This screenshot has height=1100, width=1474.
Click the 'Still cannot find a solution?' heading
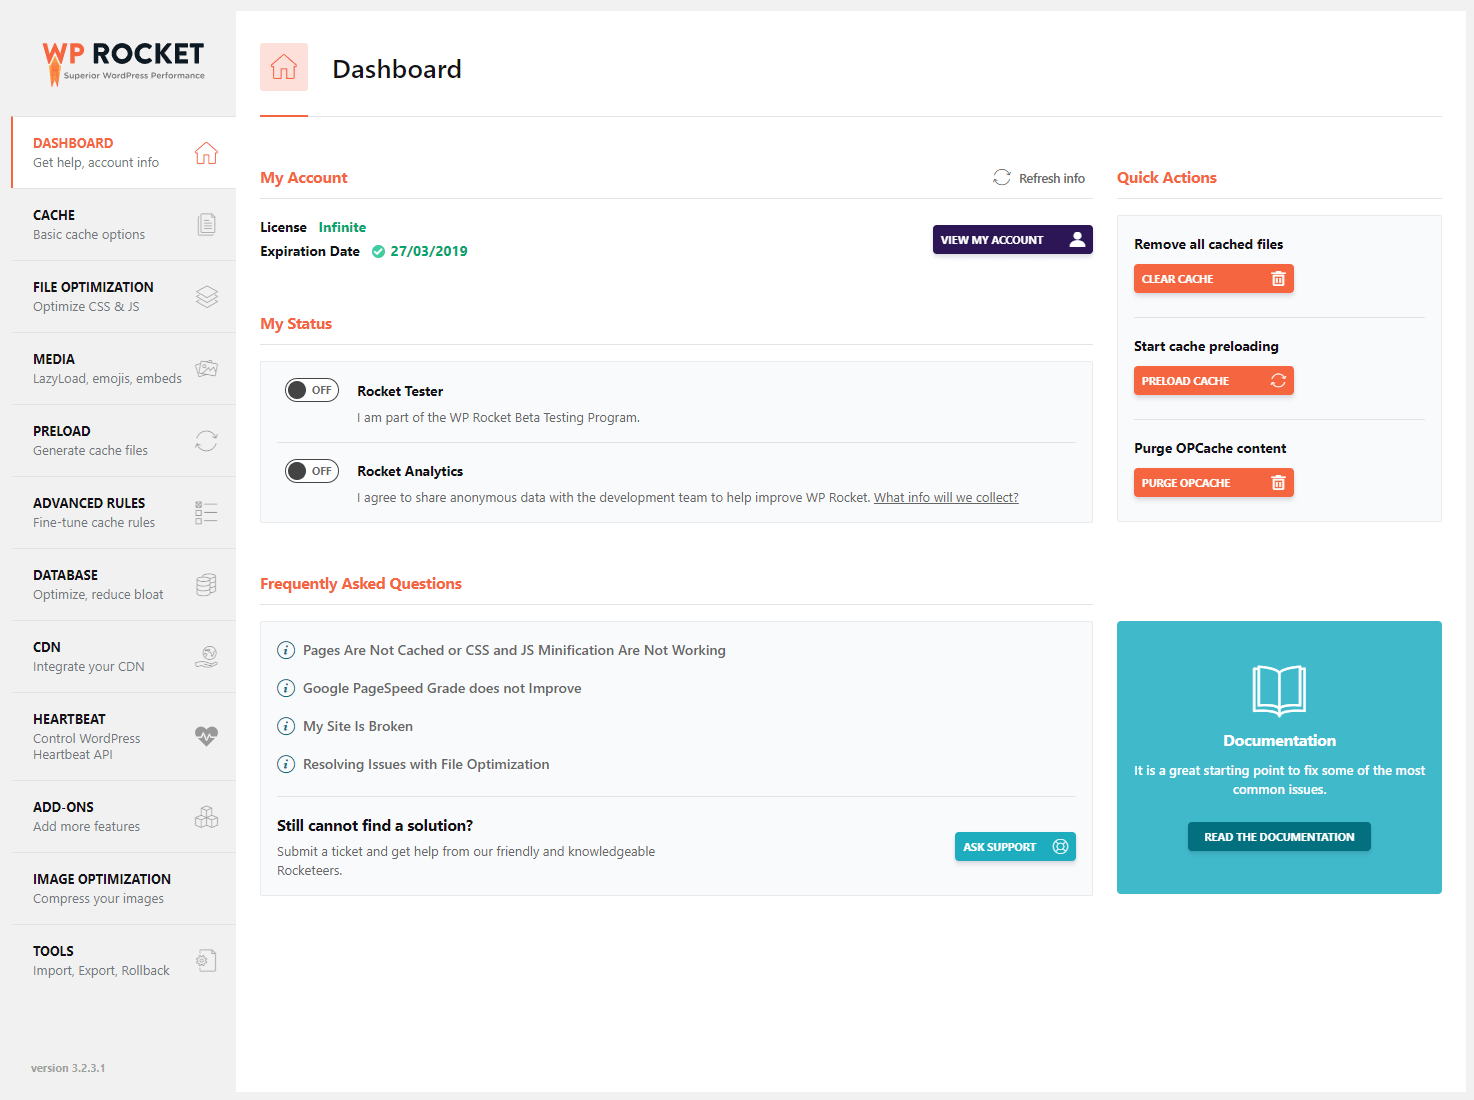375,825
